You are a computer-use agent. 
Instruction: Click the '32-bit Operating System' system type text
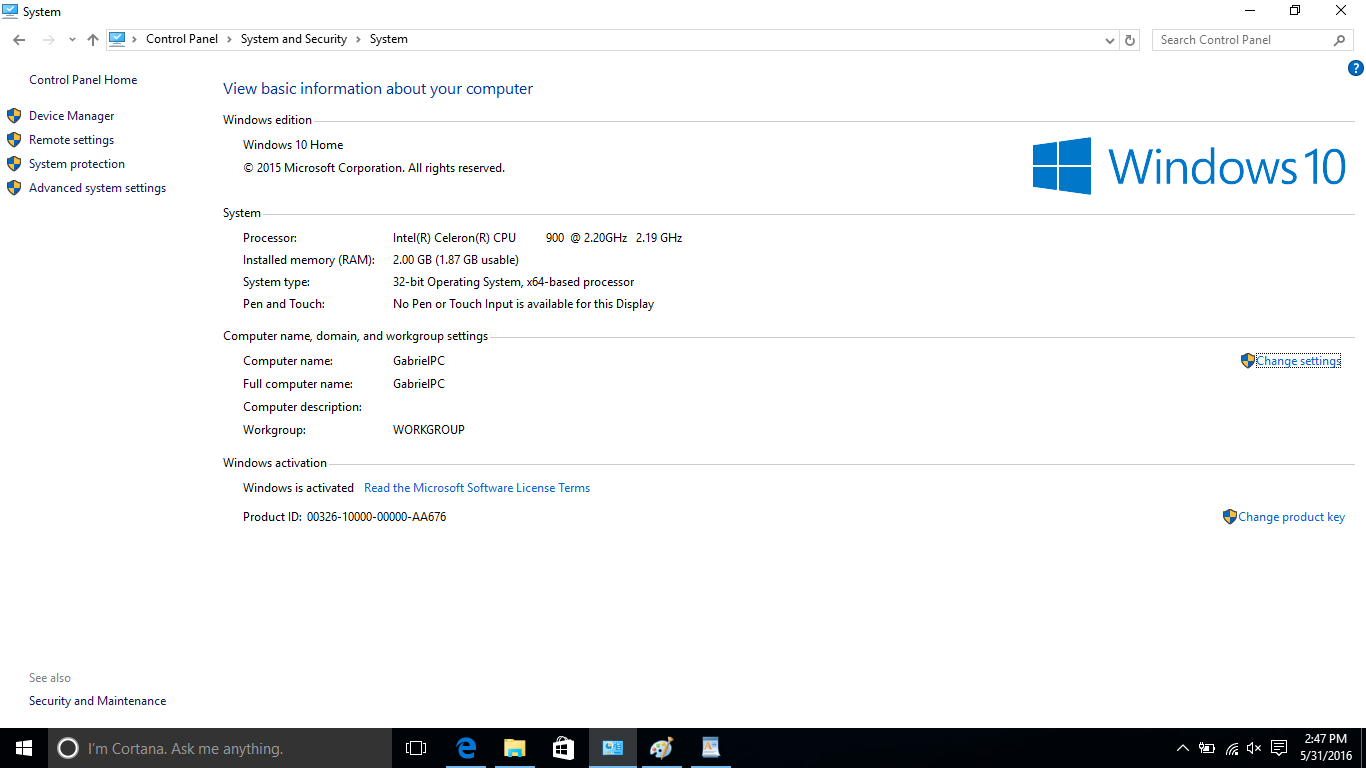coord(457,282)
